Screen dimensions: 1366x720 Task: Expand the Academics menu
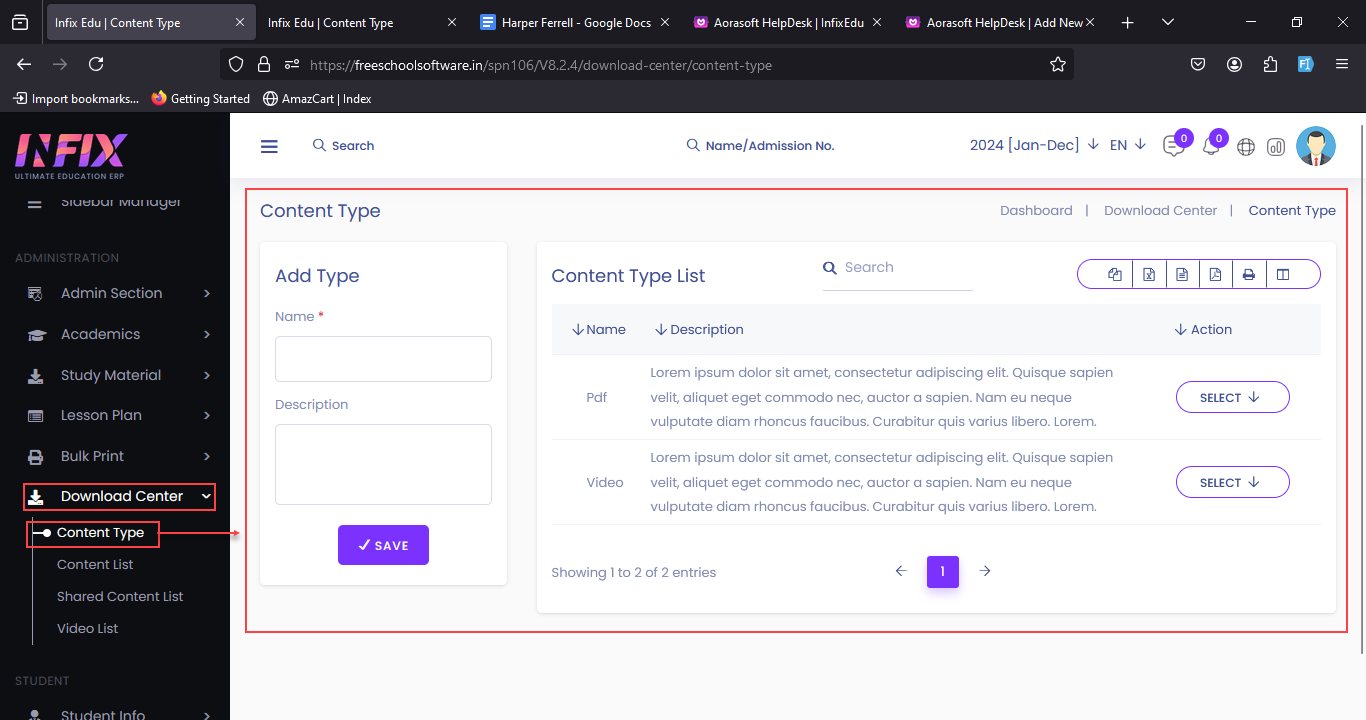[119, 334]
